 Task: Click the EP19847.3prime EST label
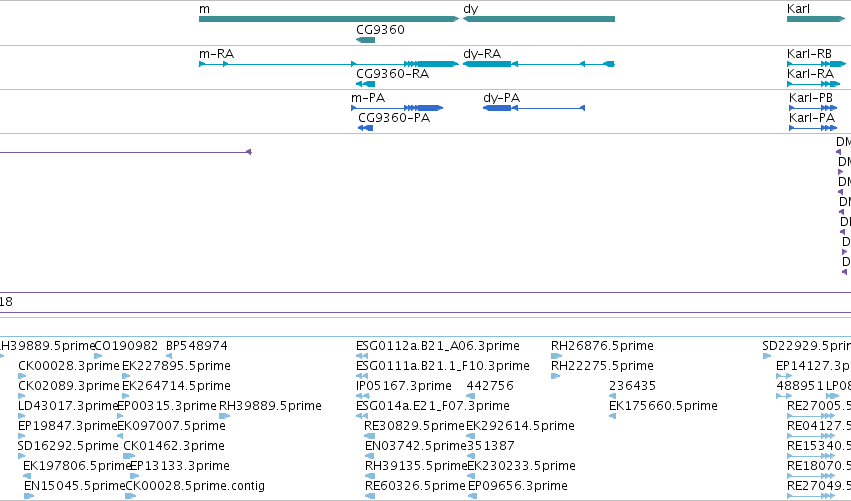[67, 426]
